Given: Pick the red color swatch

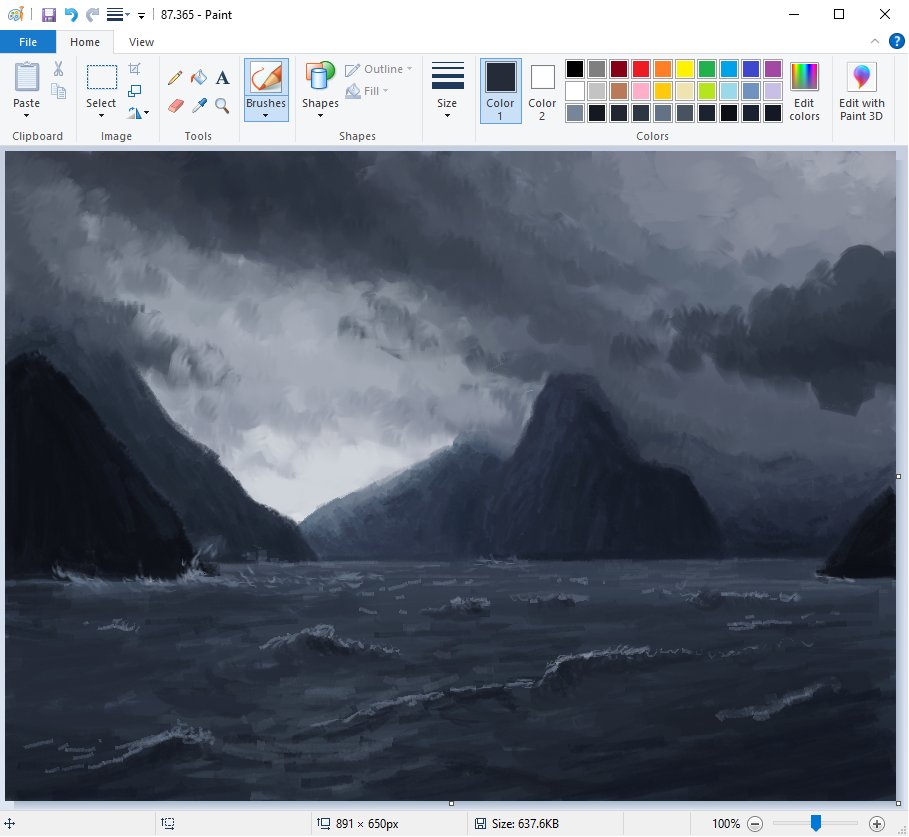Looking at the screenshot, I should point(641,69).
